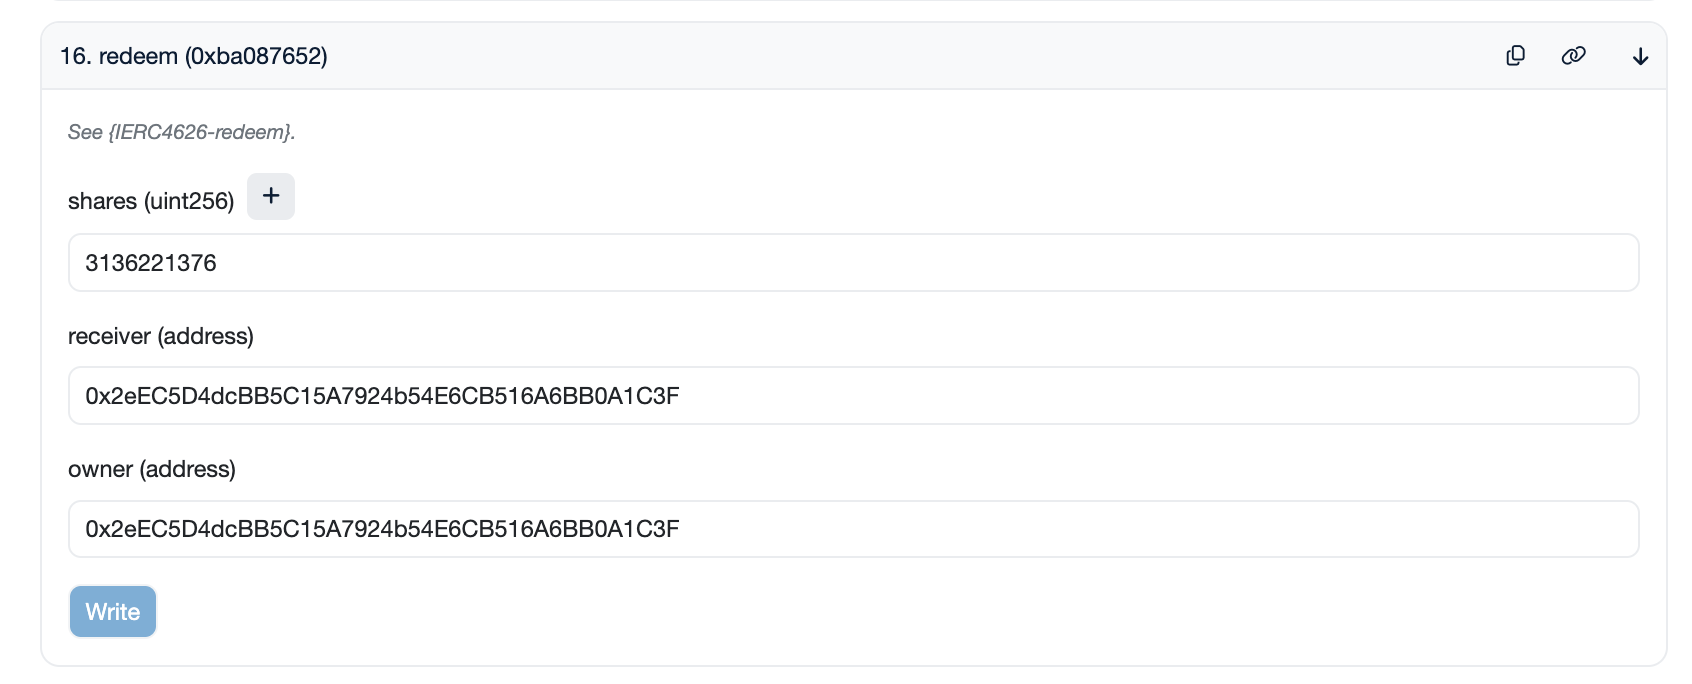Screen dimensions: 1692x684
Task: Click the 0xba087652 selector in the header
Action: pos(256,56)
